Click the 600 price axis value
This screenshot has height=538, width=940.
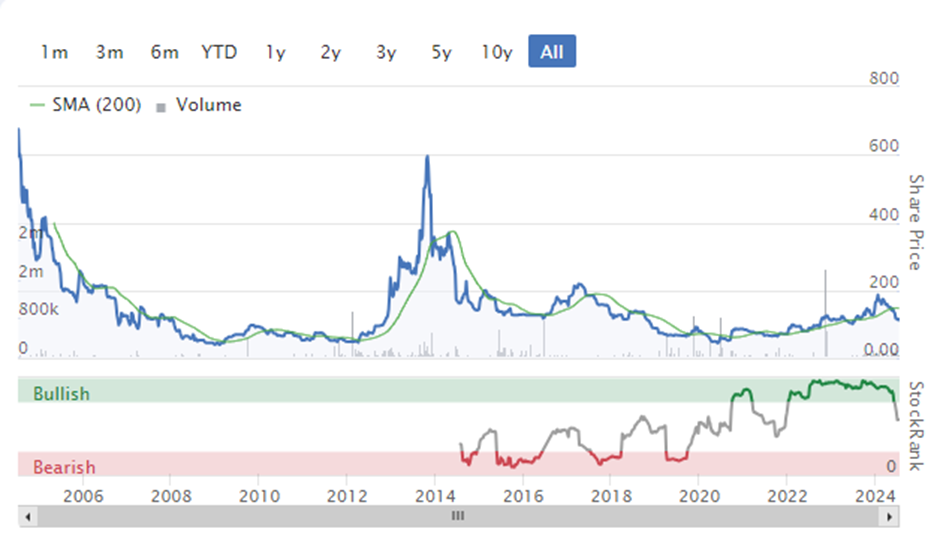coord(884,146)
